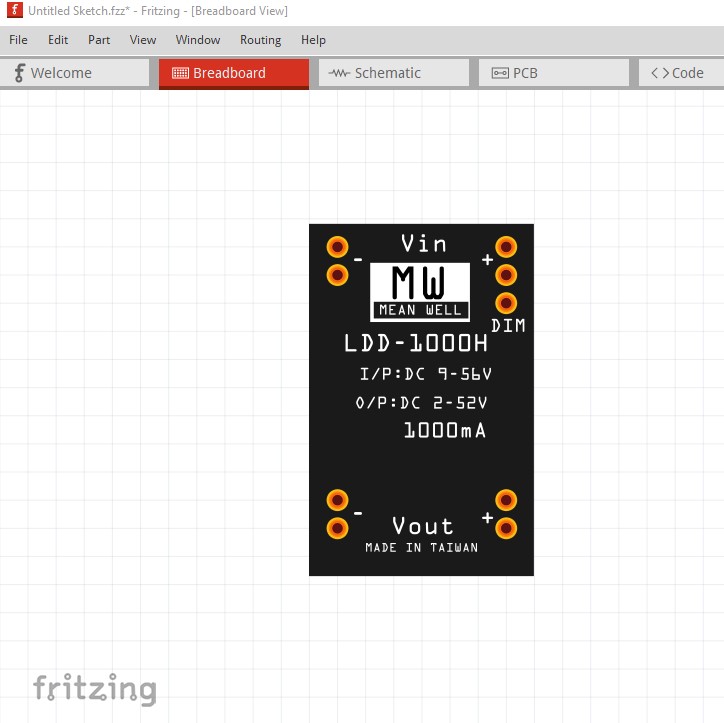The height and width of the screenshot is (723, 724).
Task: Click the upper Vin plus pin
Action: click(x=506, y=247)
